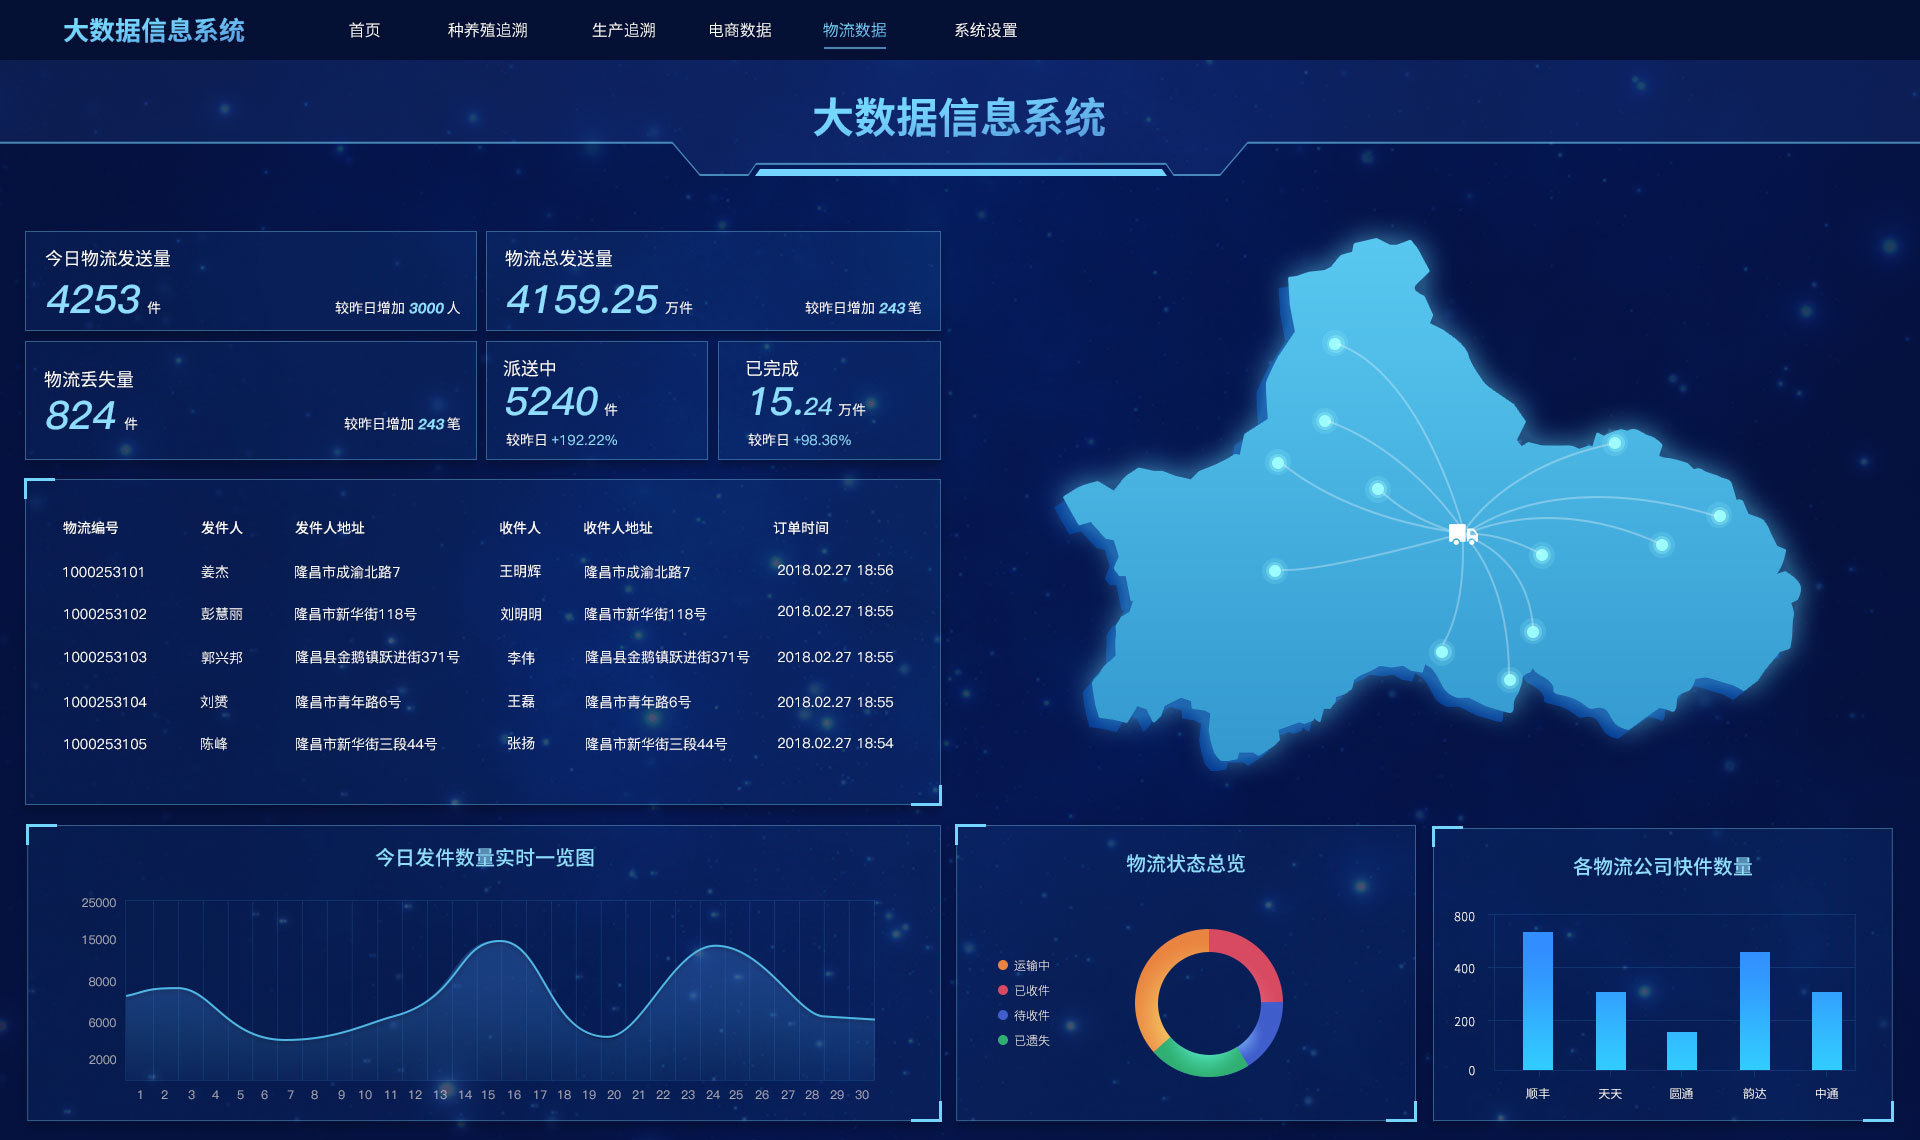The width and height of the screenshot is (1920, 1140).
Task: Click the 今日物流发送量 4253 card
Action: 250,281
